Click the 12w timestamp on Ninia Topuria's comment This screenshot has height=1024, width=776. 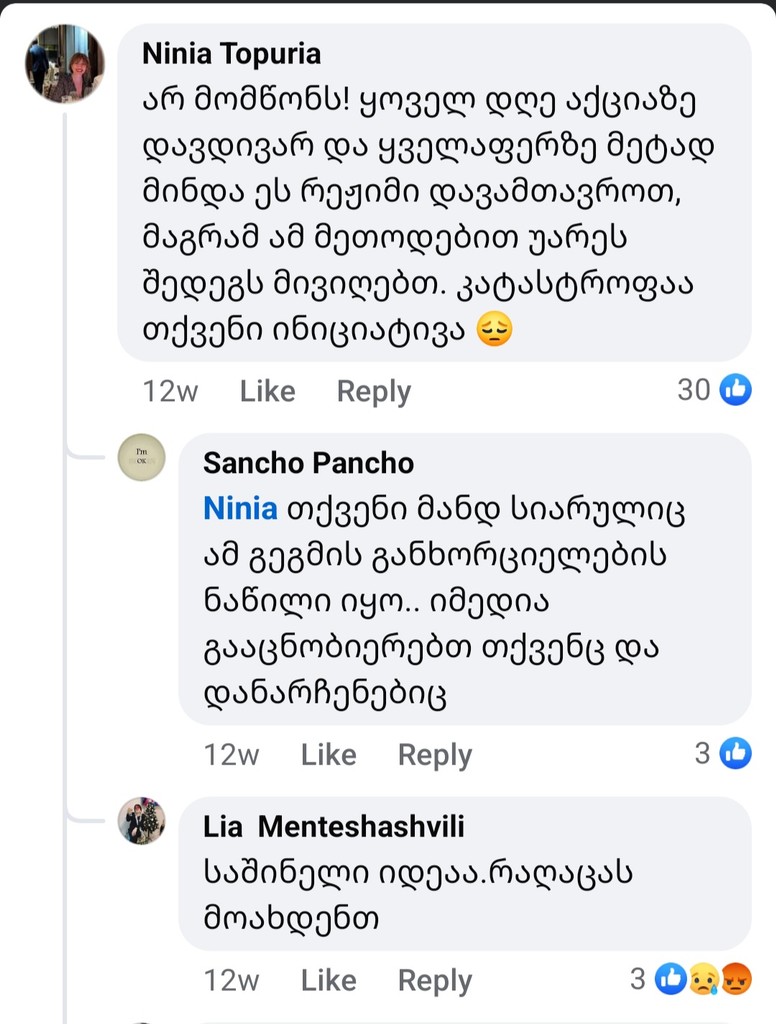(170, 391)
